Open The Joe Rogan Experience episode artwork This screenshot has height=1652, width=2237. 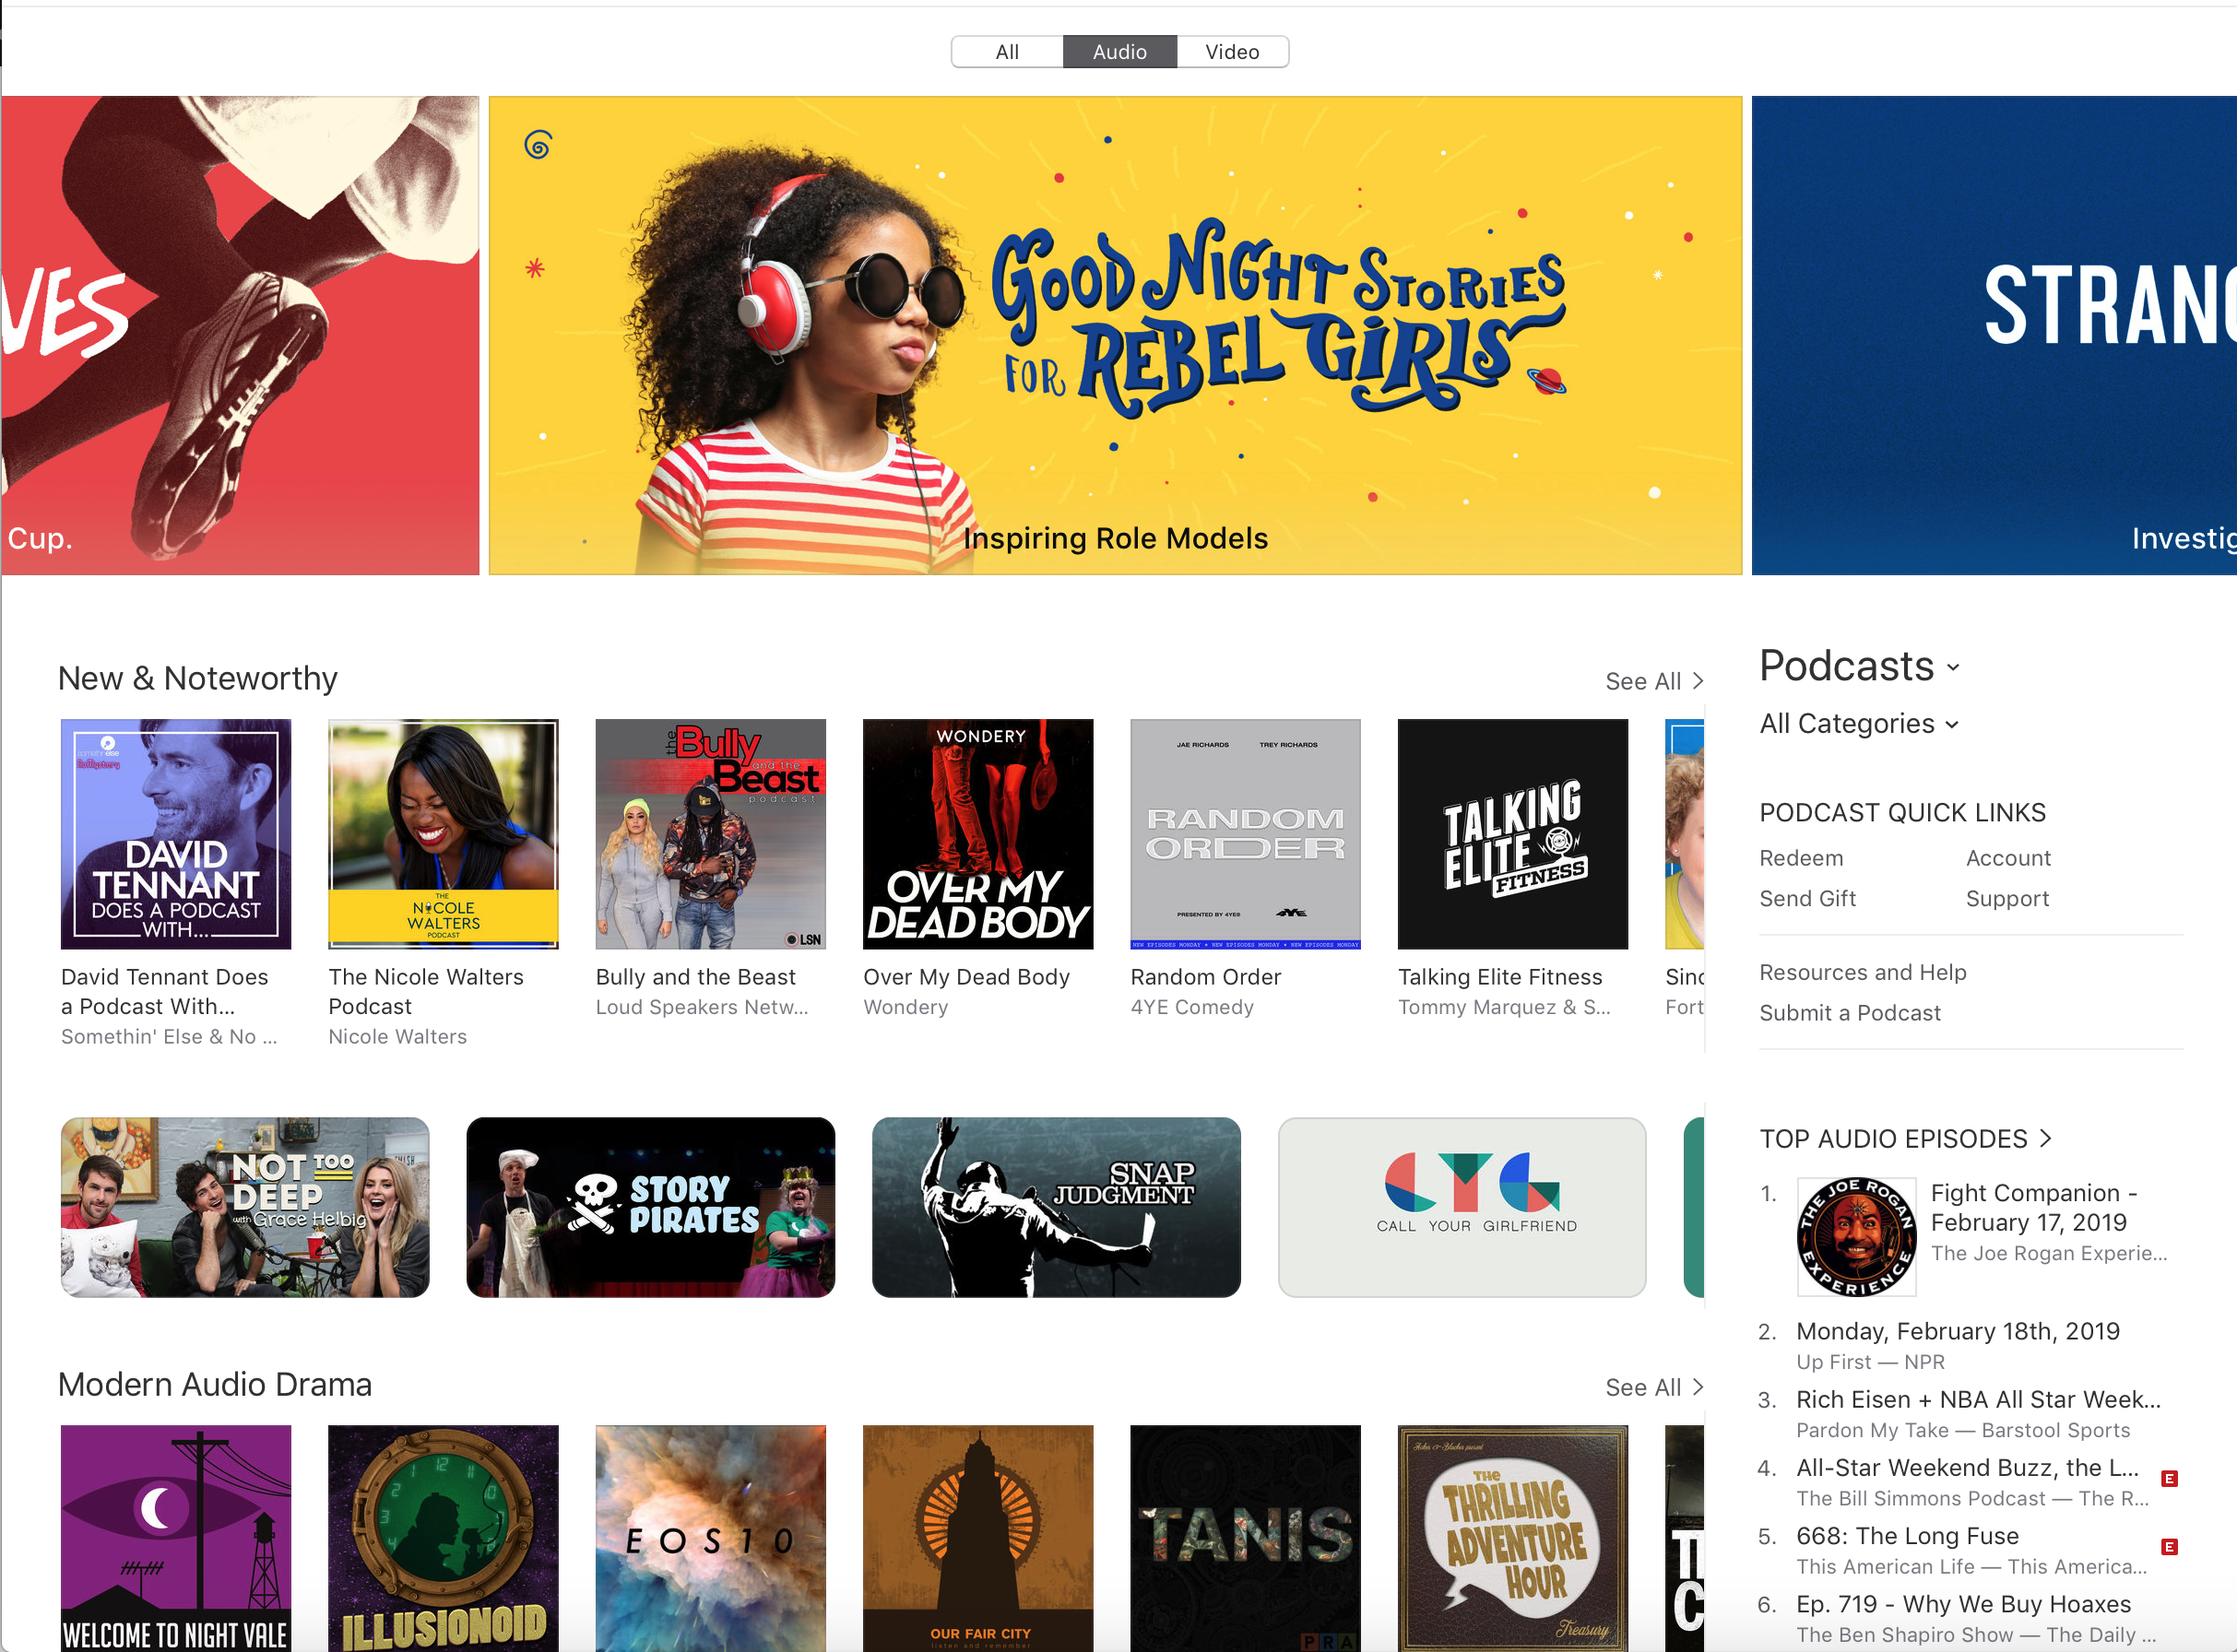(x=1857, y=1237)
